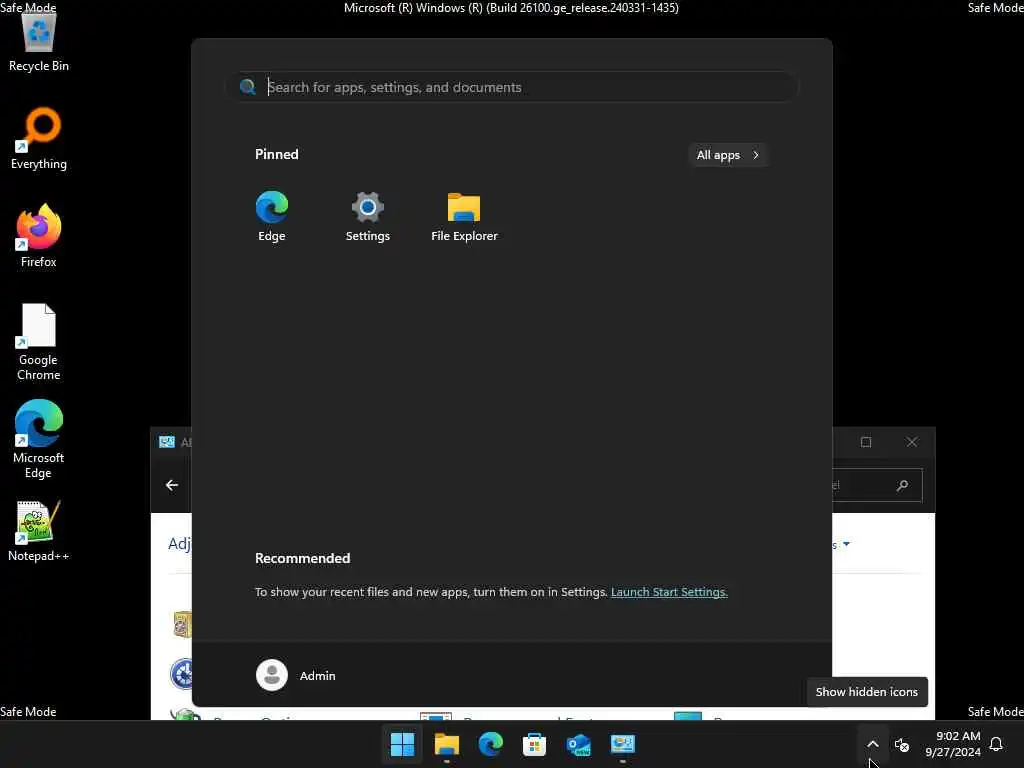Viewport: 1024px width, 768px height.
Task: Go back in the Control Panel window
Action: coord(172,485)
